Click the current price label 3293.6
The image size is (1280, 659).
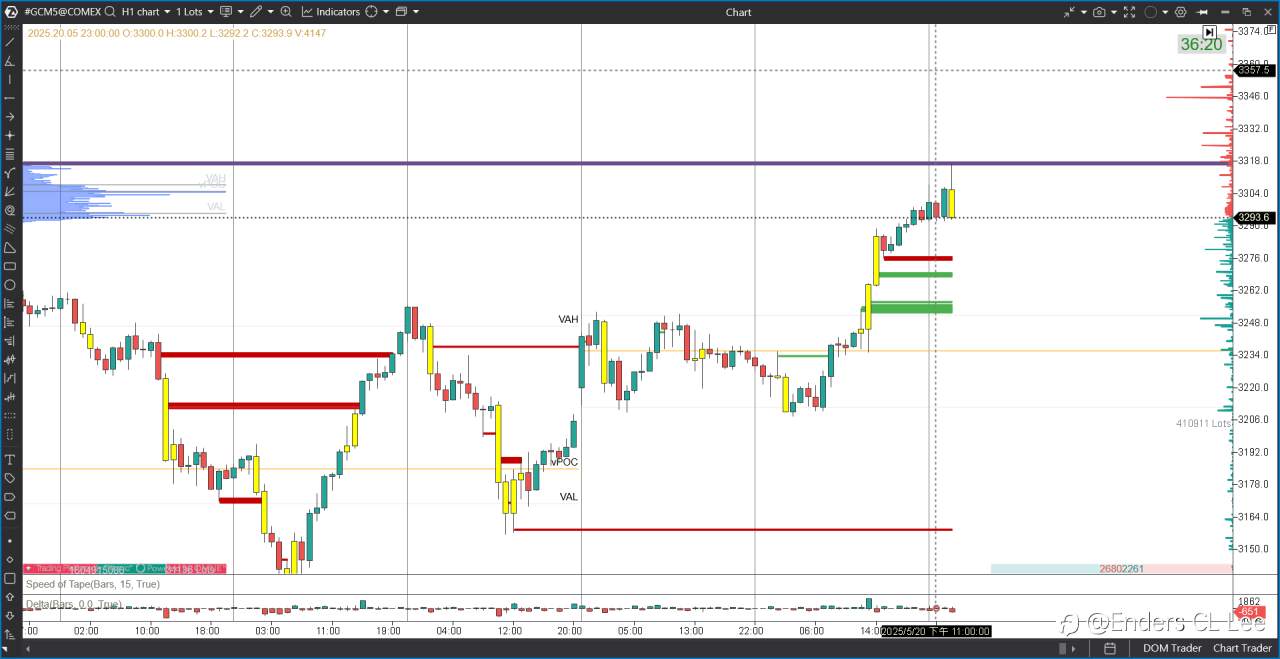[x=1253, y=218]
